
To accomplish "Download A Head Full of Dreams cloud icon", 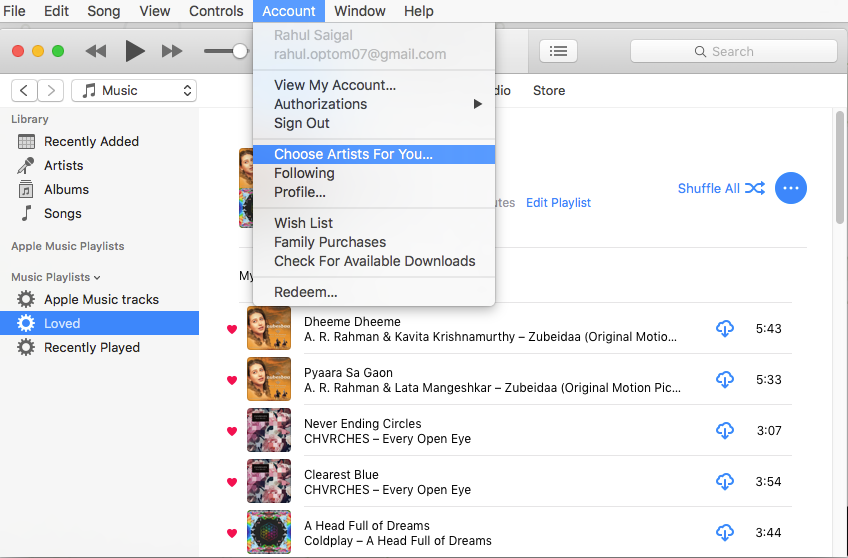I will pos(725,533).
